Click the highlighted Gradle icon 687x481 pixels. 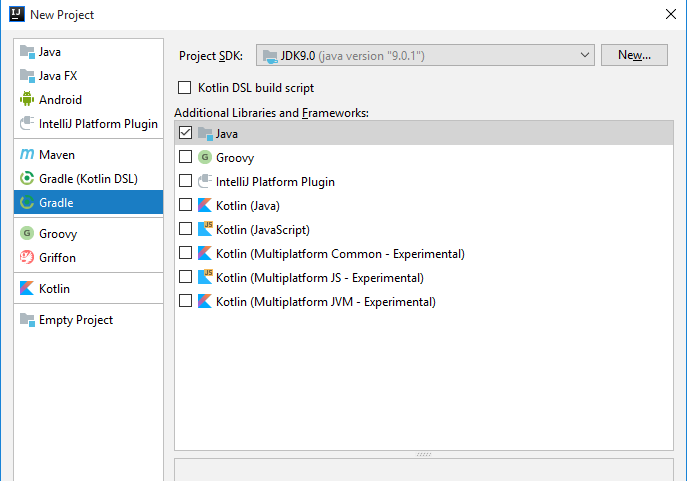click(27, 202)
